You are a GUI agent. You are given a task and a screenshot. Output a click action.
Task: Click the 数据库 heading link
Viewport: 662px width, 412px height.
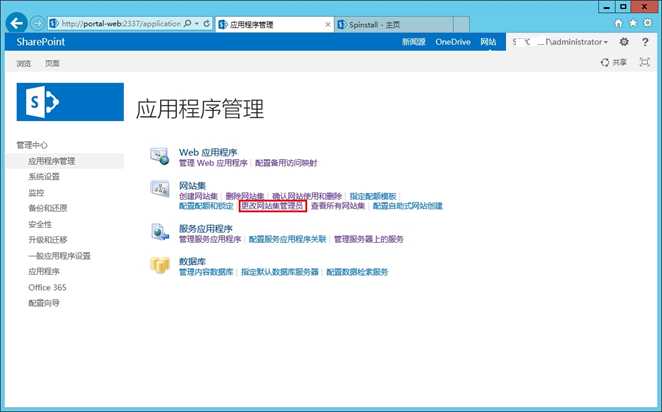click(192, 261)
